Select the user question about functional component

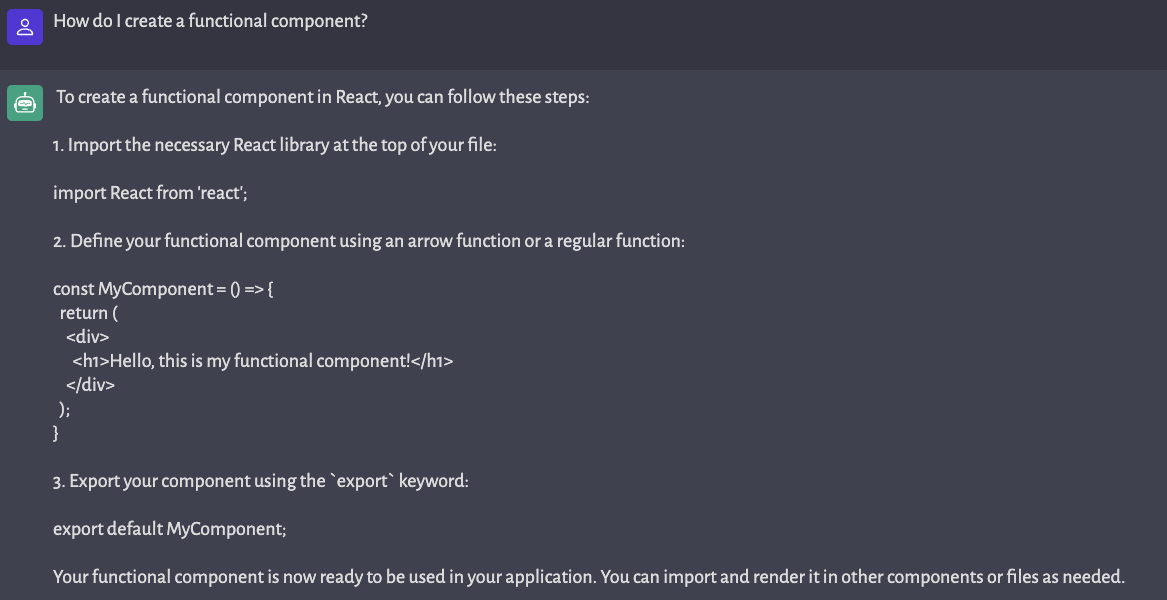(211, 21)
